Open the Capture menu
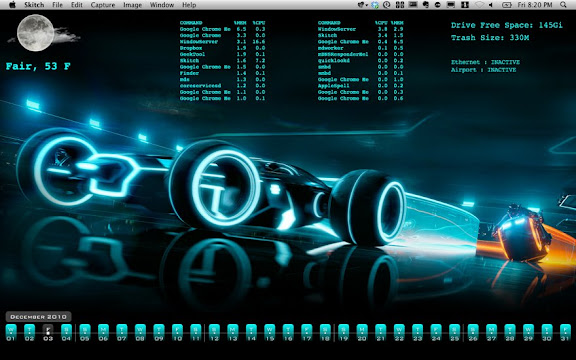This screenshot has height=360, width=576. click(103, 5)
